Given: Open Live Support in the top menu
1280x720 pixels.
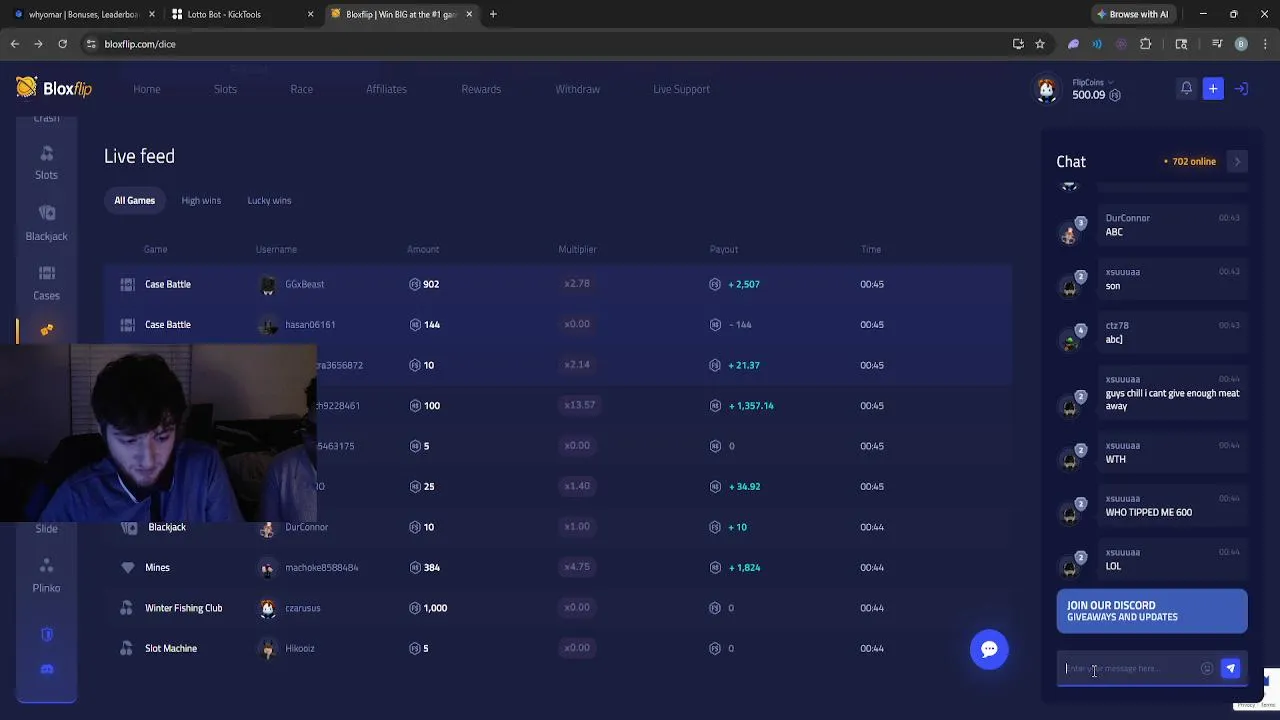Looking at the screenshot, I should pyautogui.click(x=681, y=89).
